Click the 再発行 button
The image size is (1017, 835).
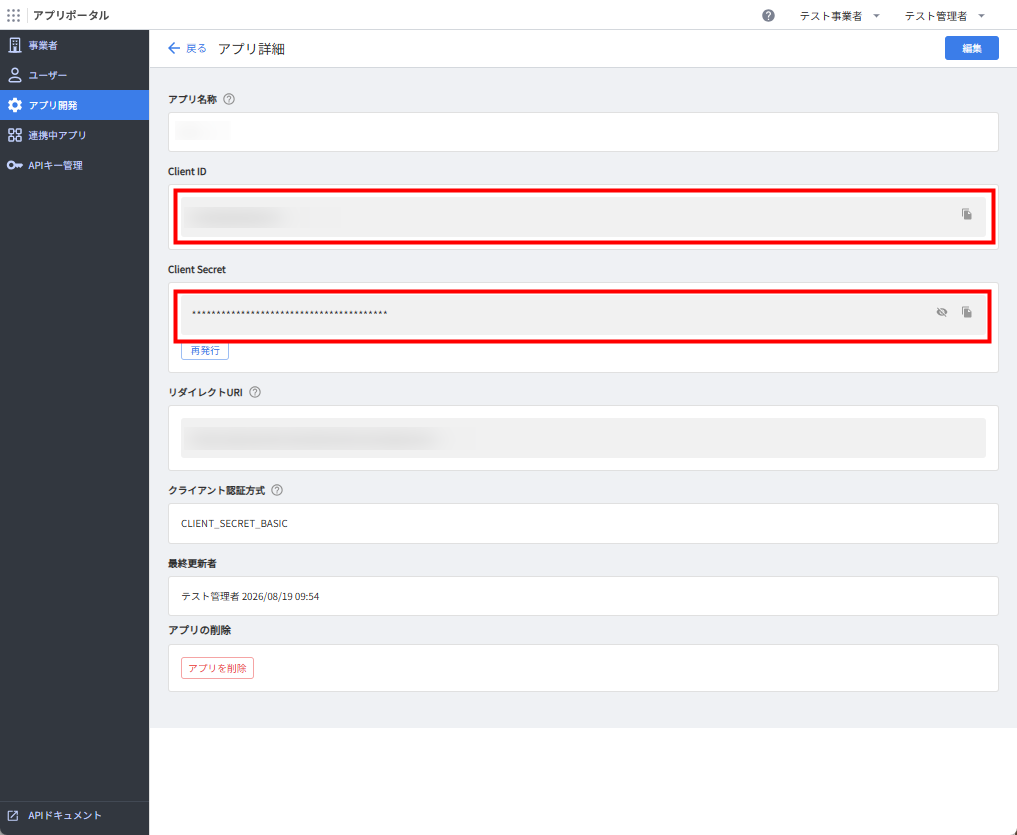[x=205, y=350]
